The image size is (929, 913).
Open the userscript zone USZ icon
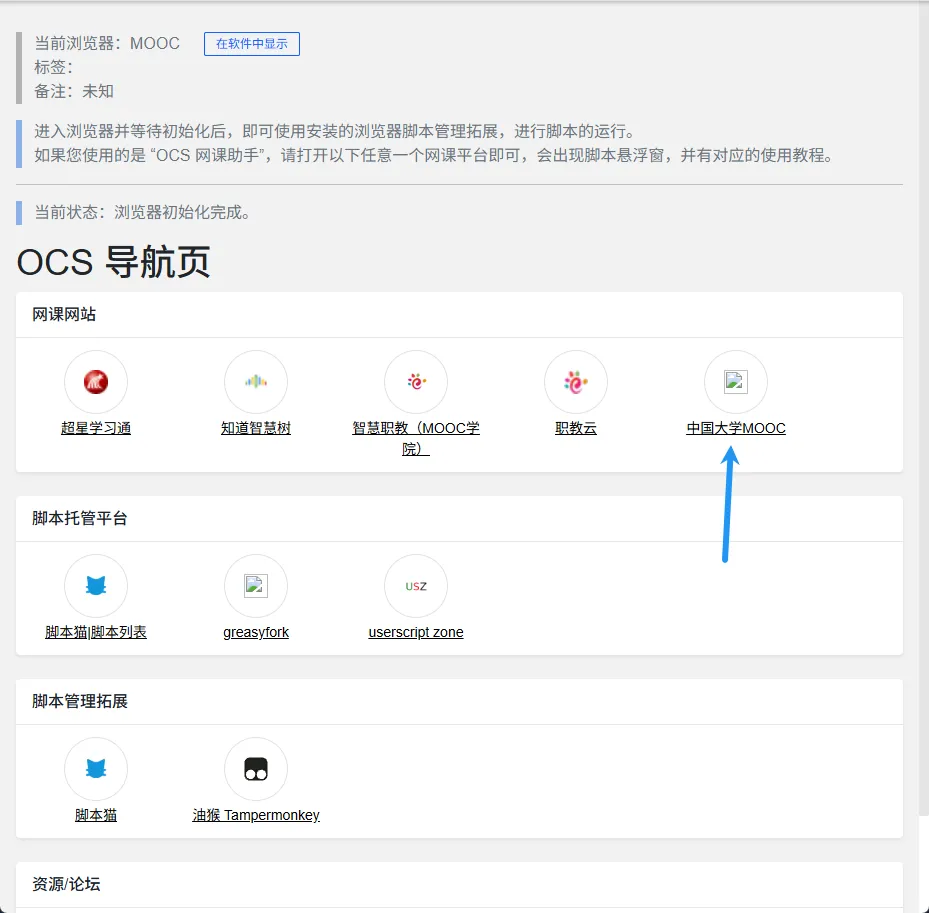point(416,586)
